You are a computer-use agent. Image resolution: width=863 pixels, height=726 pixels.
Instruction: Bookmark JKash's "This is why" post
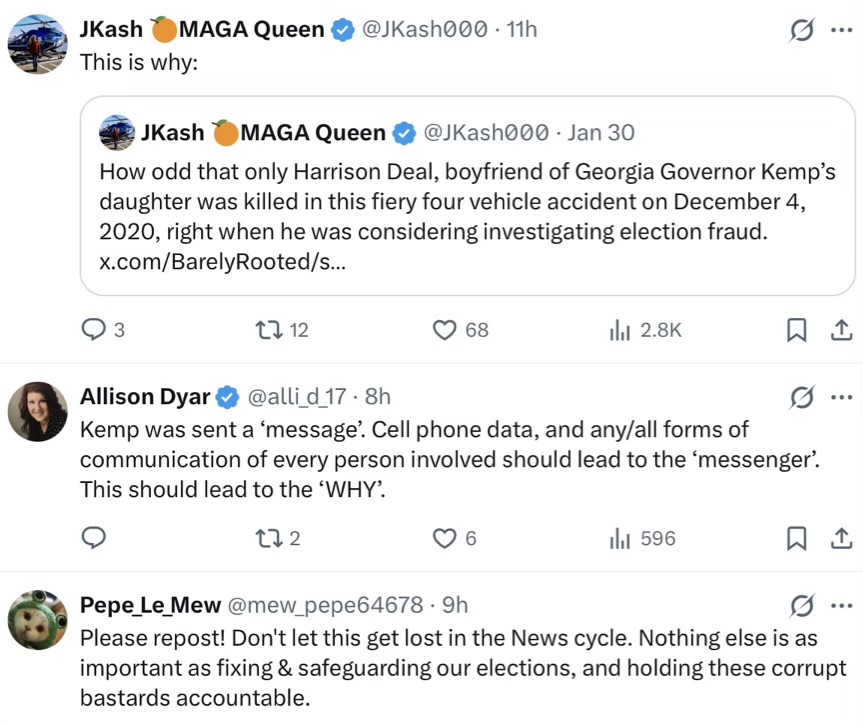point(796,329)
